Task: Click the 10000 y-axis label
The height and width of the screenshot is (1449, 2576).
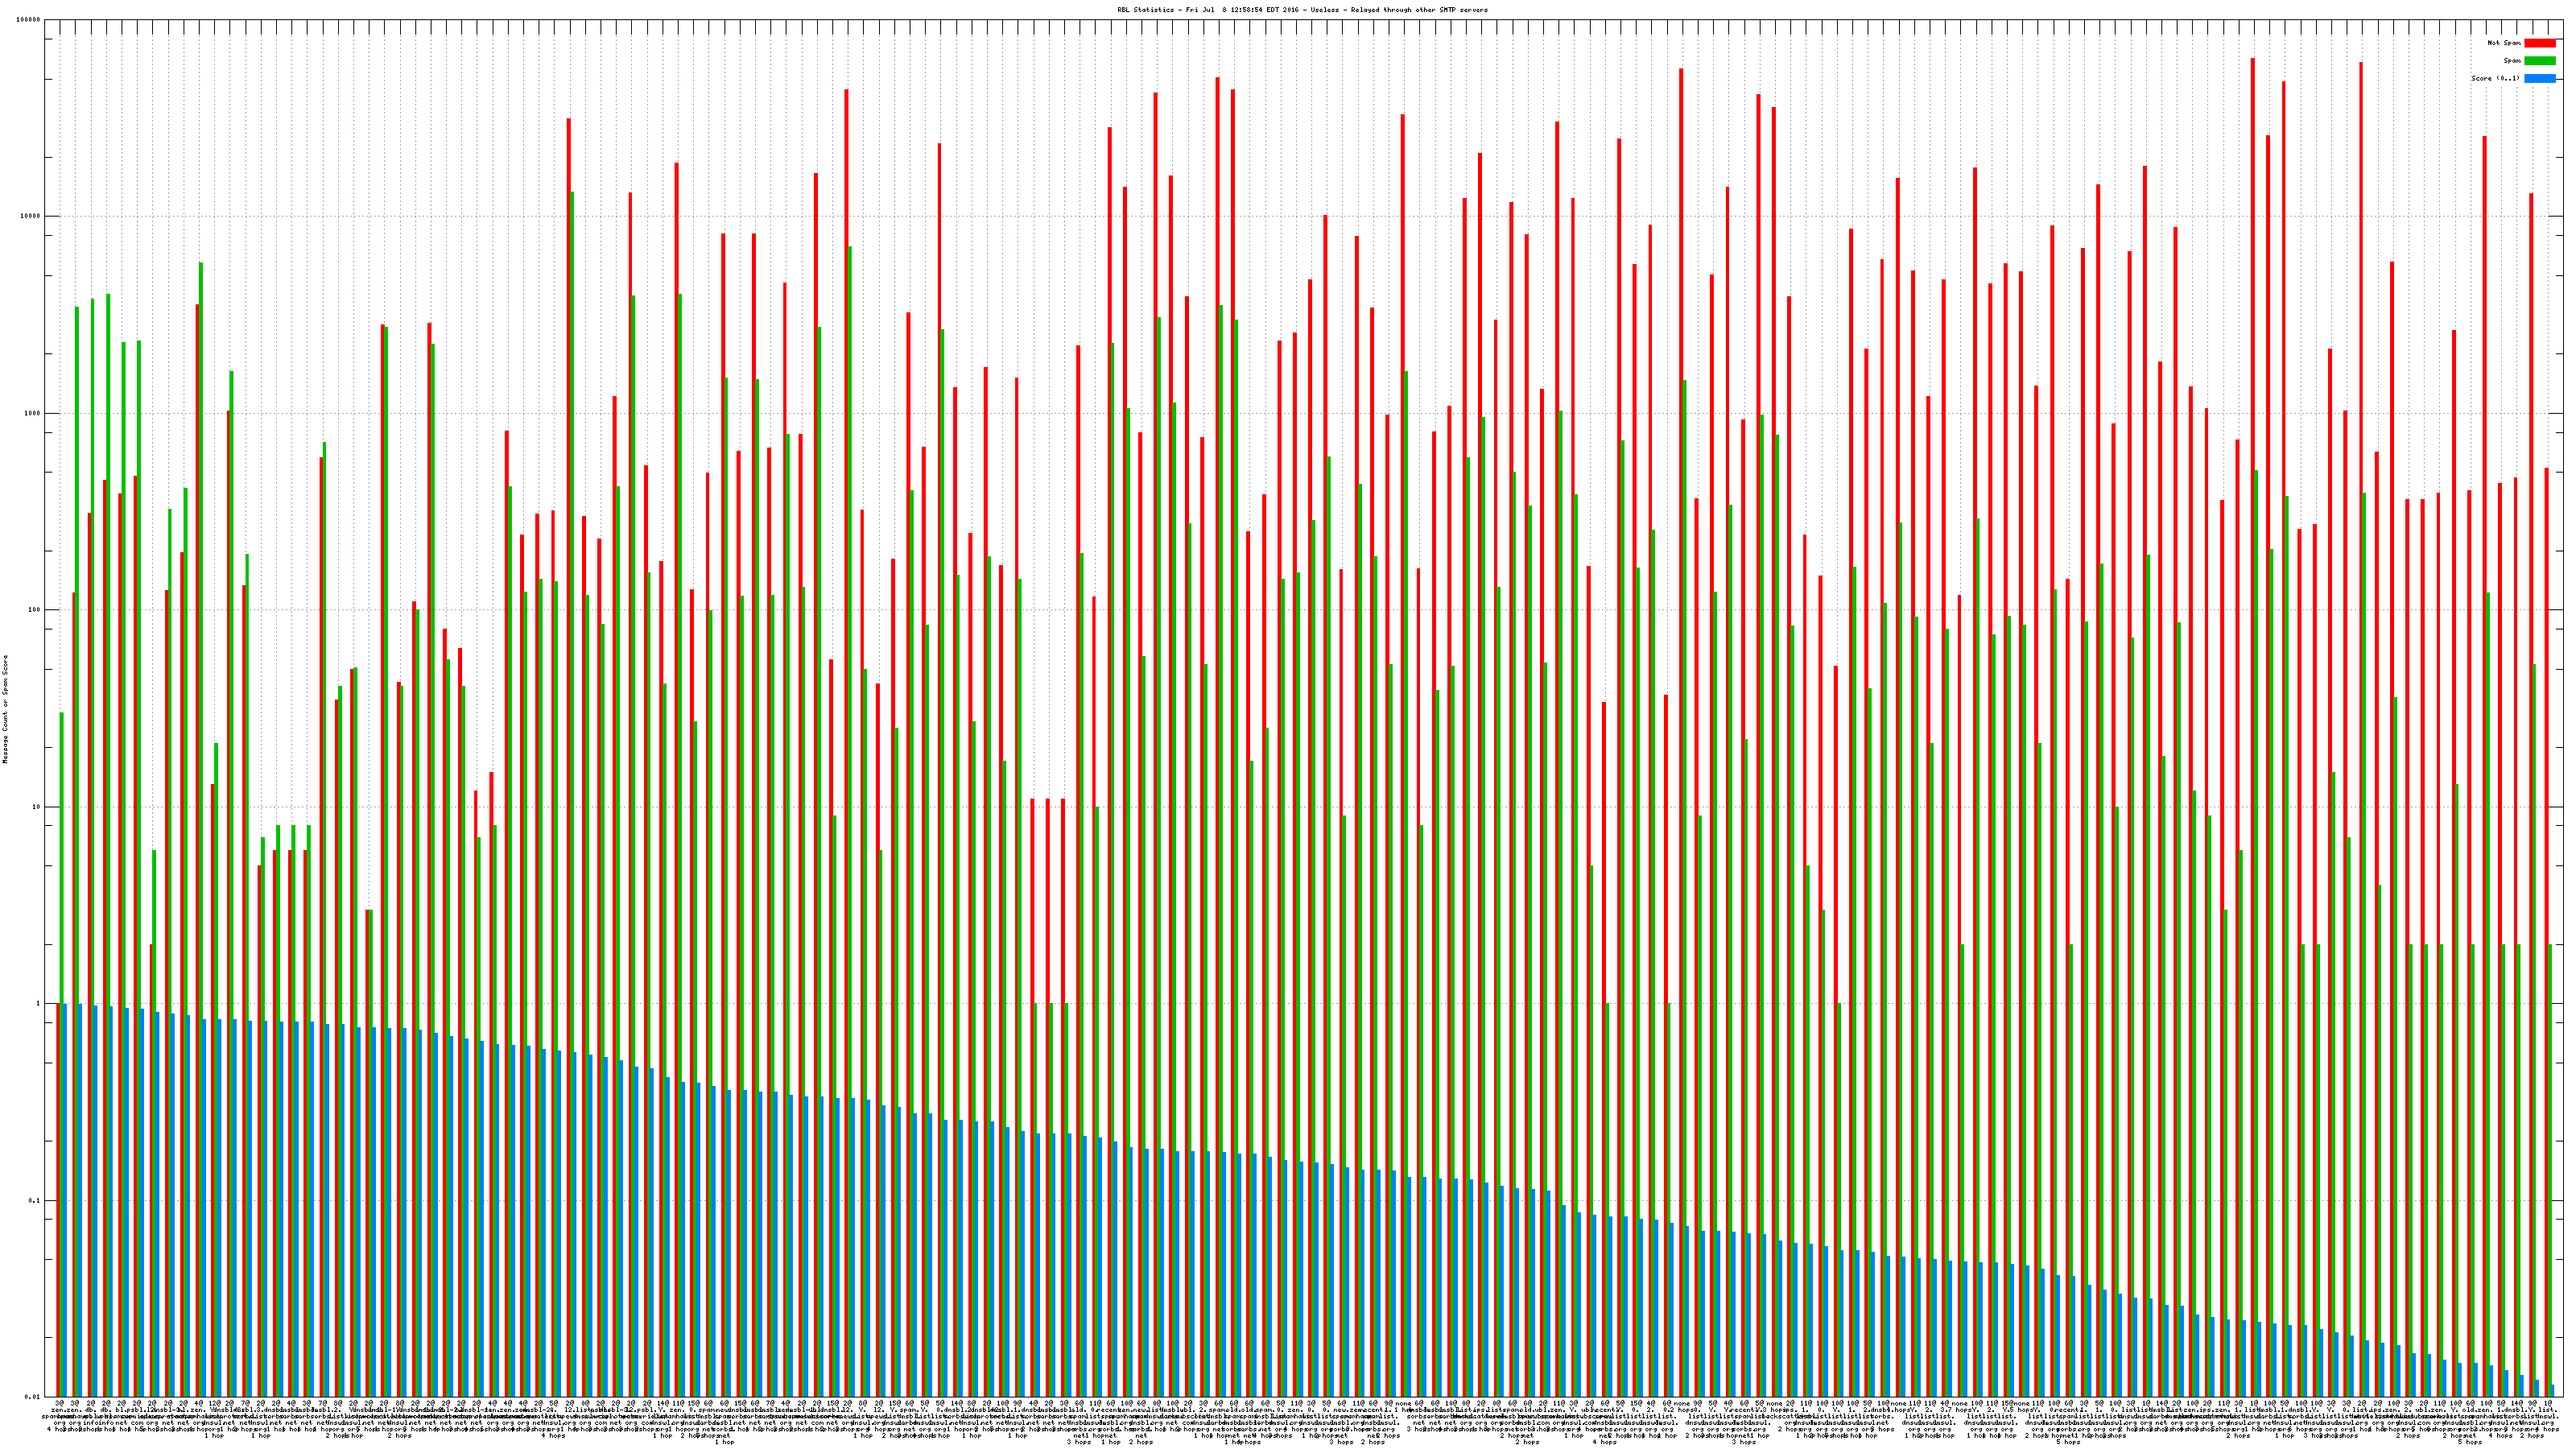Action: click(x=31, y=217)
